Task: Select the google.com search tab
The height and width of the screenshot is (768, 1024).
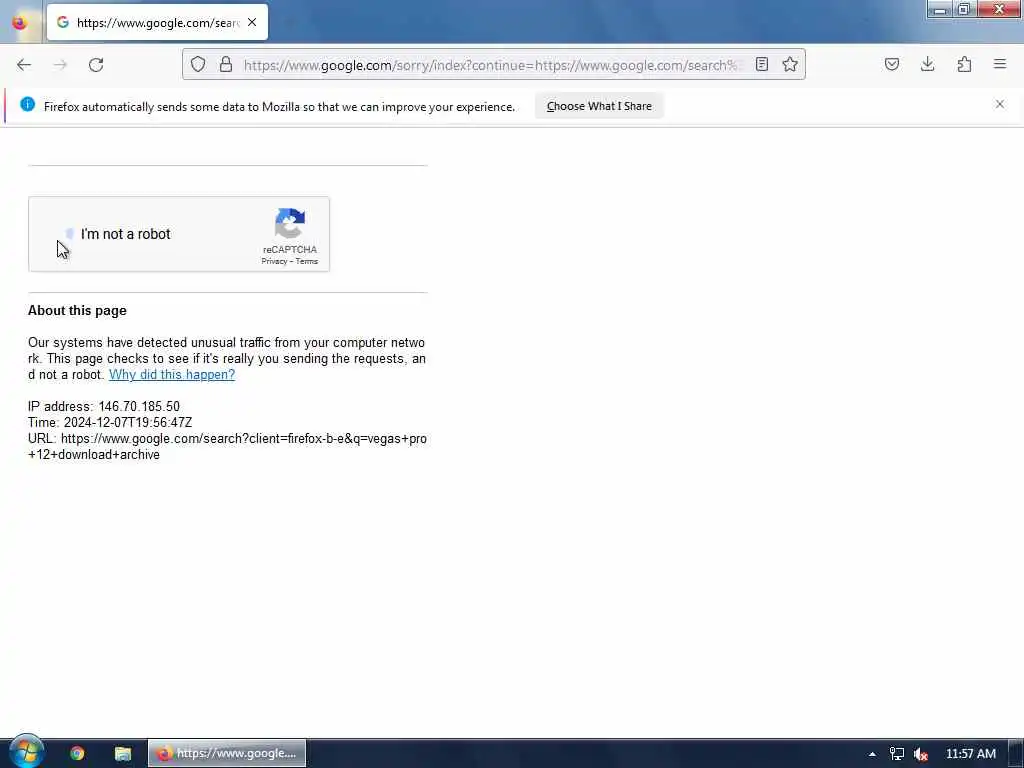Action: [x=157, y=22]
